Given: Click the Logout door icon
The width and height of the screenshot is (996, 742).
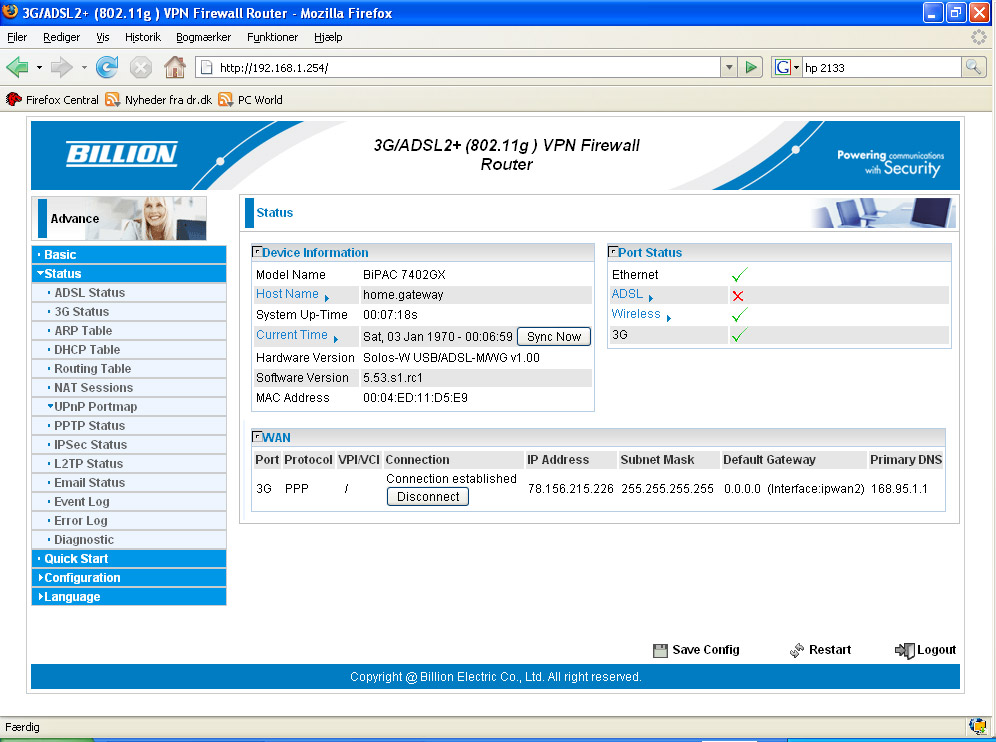Looking at the screenshot, I should click(x=904, y=650).
